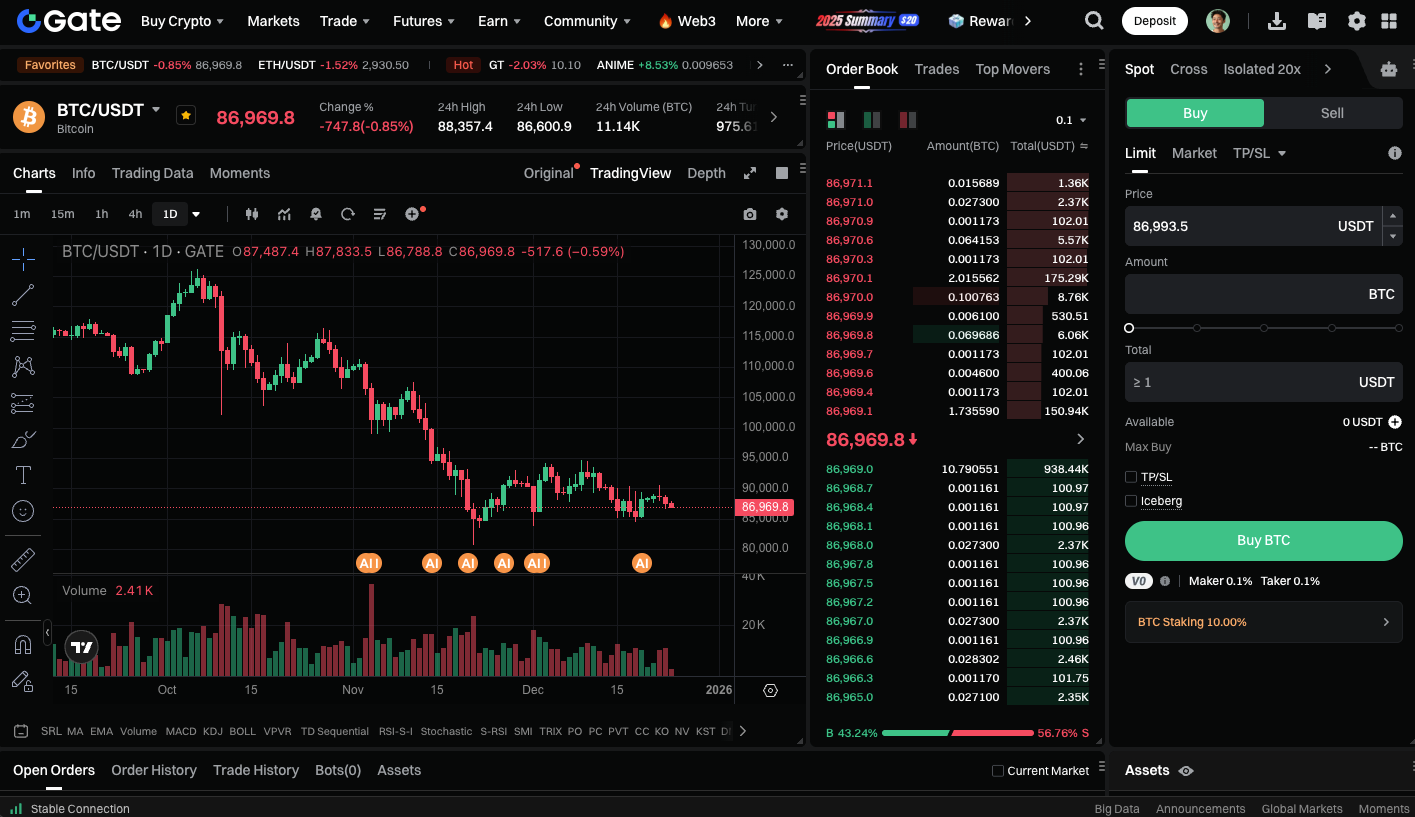Viewport: 1415px width, 817px height.
Task: Select the Market order tab
Action: [1194, 153]
